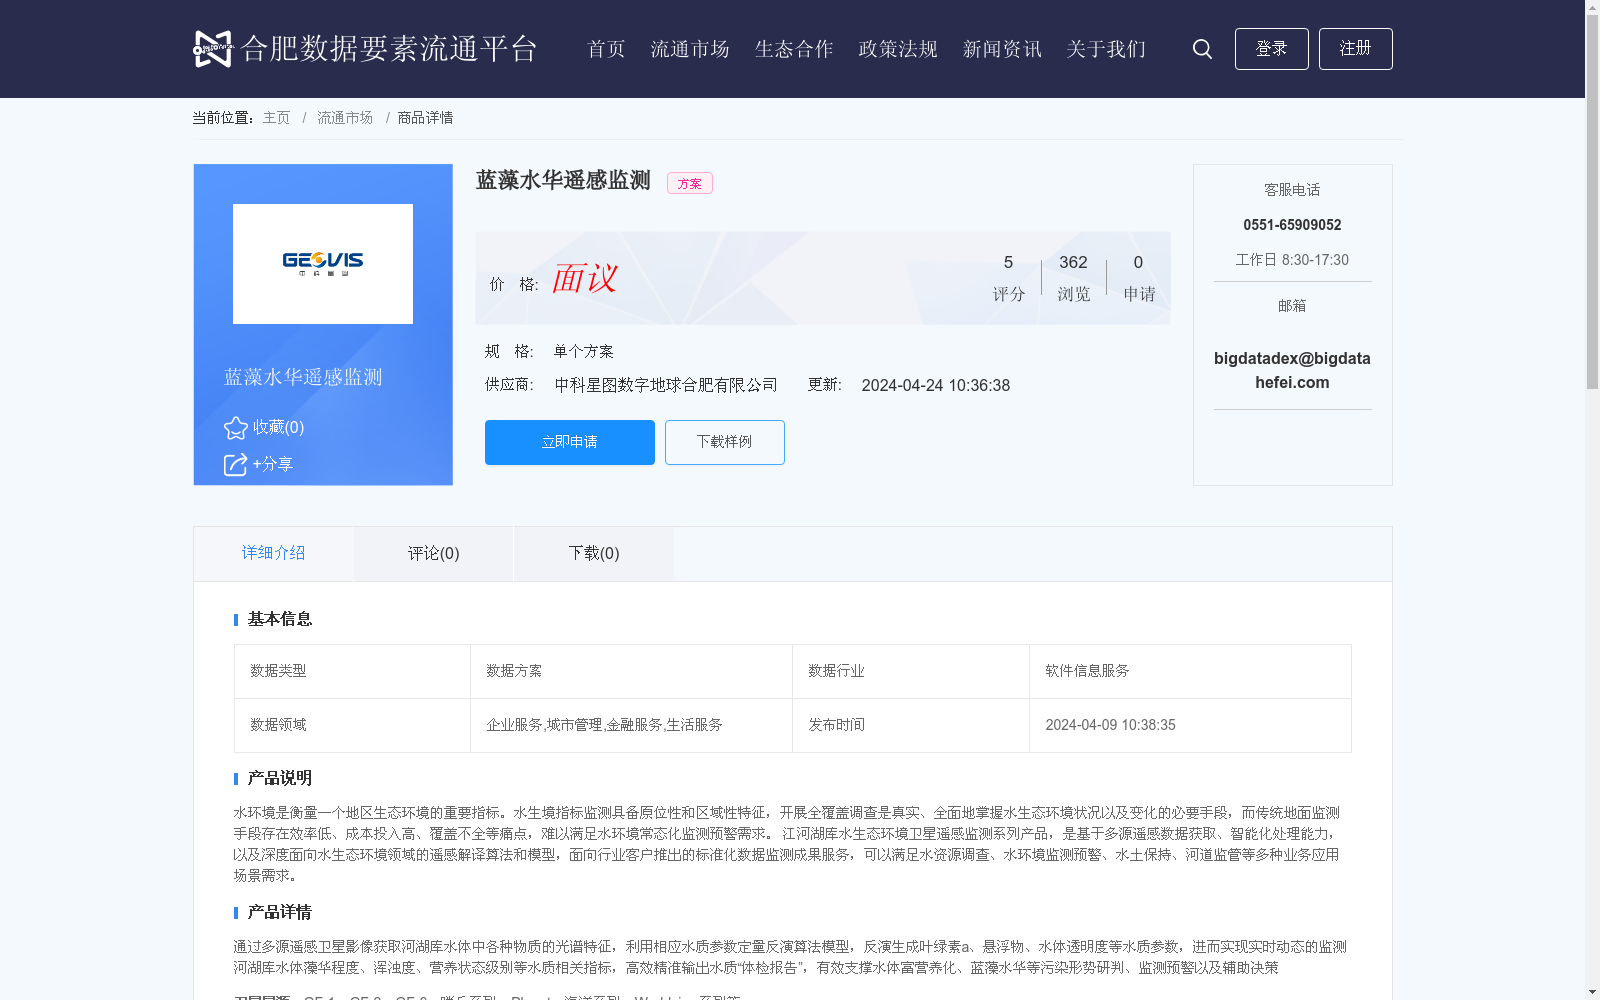
Task: Open the 流通市场 navigation menu
Action: [690, 48]
